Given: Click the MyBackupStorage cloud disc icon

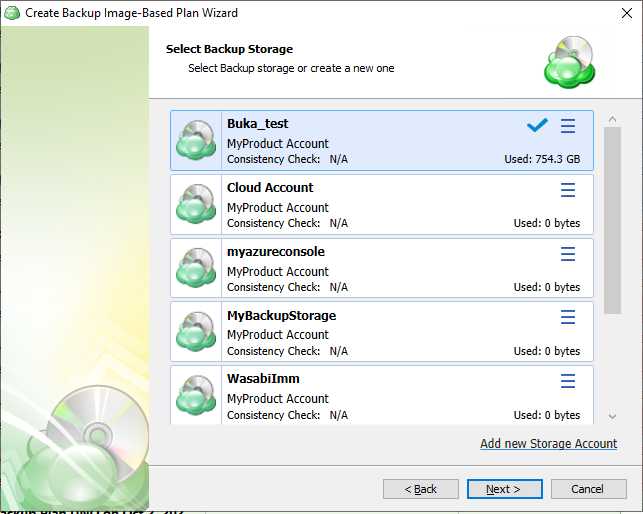Looking at the screenshot, I should click(x=197, y=333).
